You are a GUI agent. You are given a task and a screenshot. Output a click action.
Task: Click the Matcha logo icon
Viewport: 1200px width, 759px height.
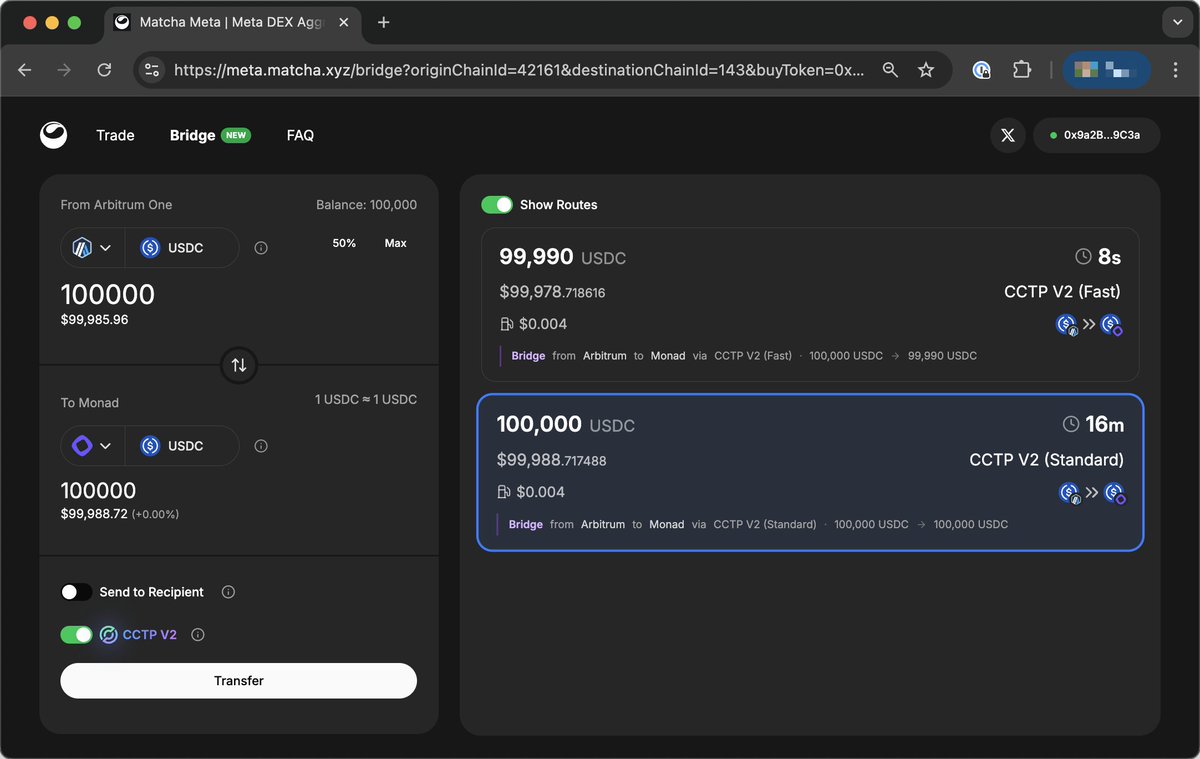pyautogui.click(x=54, y=135)
